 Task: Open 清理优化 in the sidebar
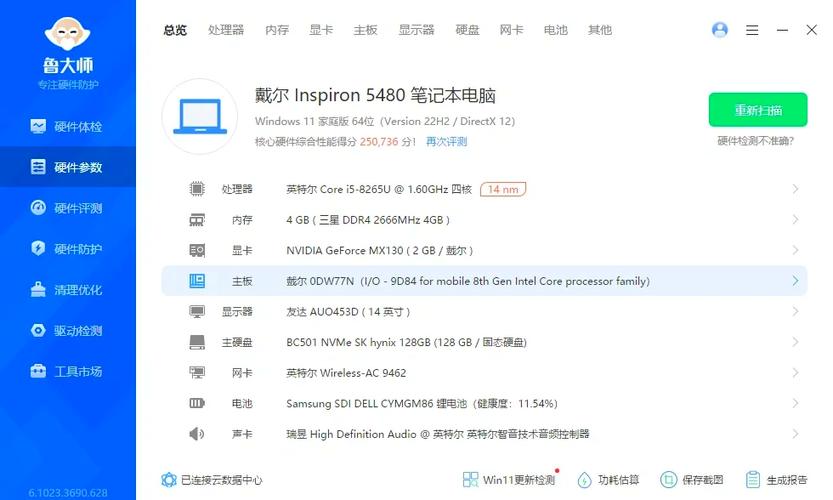coord(67,290)
